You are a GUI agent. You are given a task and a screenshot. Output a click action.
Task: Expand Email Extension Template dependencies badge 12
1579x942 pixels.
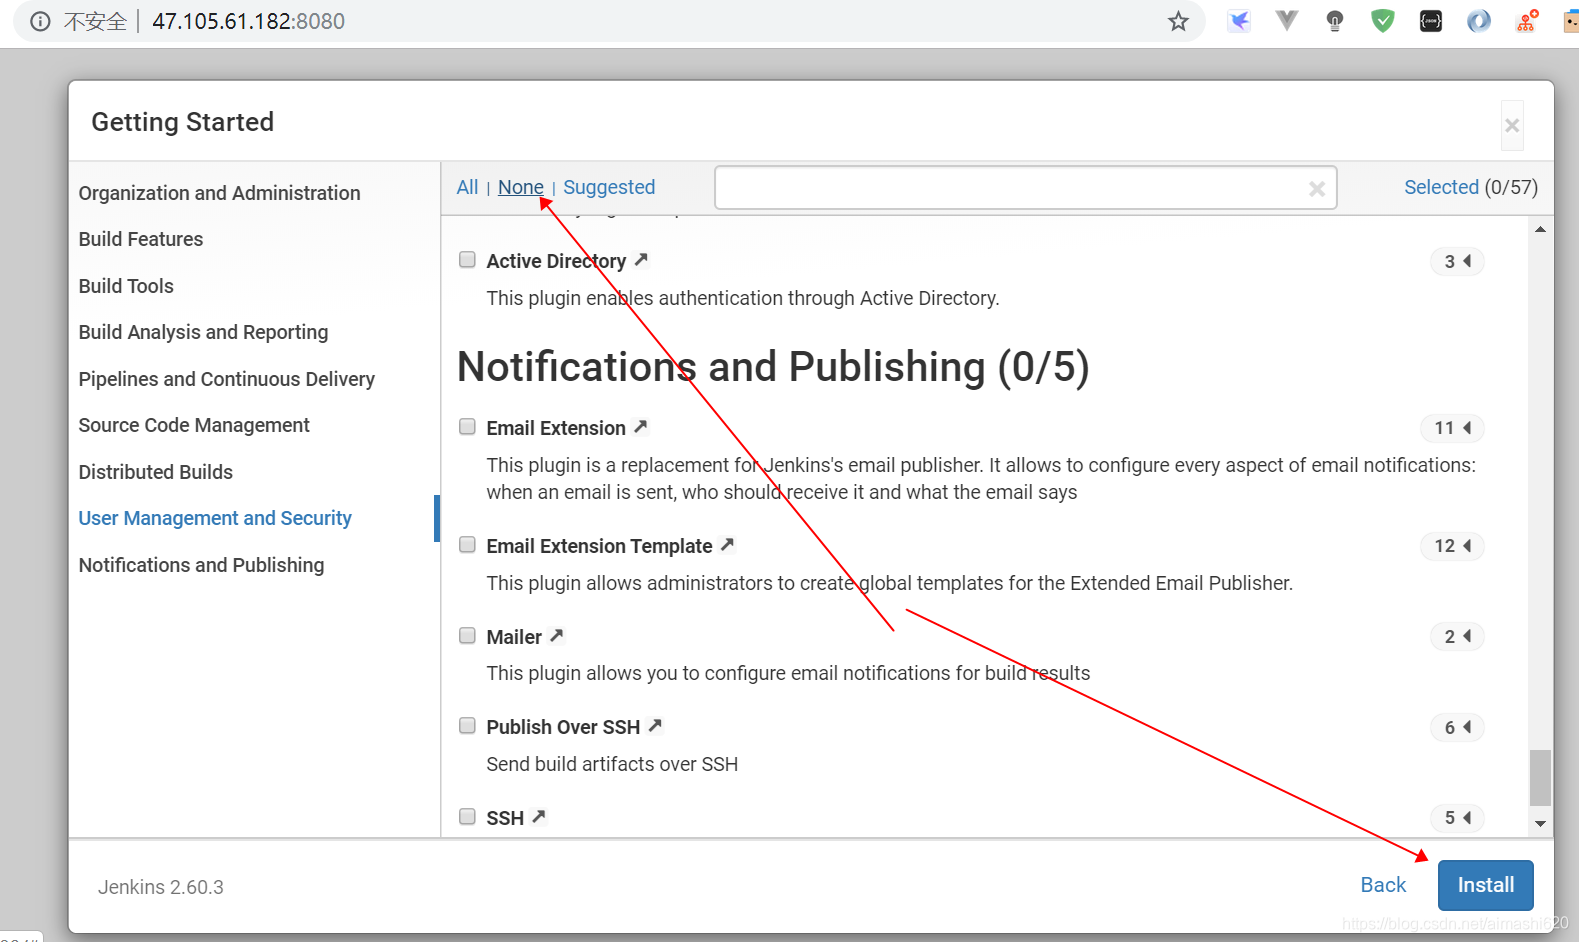click(x=1452, y=546)
